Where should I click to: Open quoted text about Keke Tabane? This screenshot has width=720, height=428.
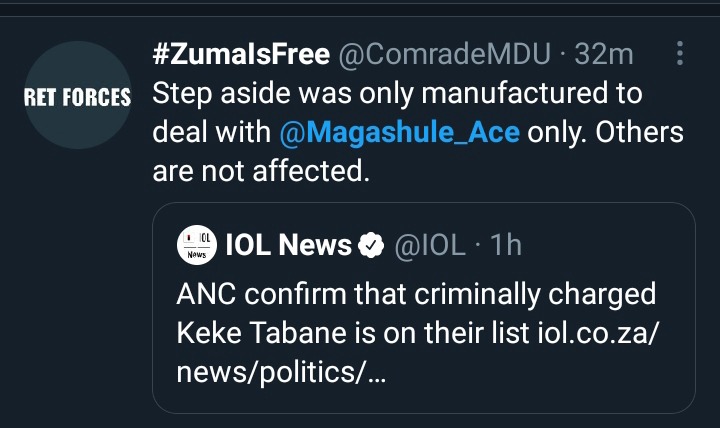(x=418, y=332)
